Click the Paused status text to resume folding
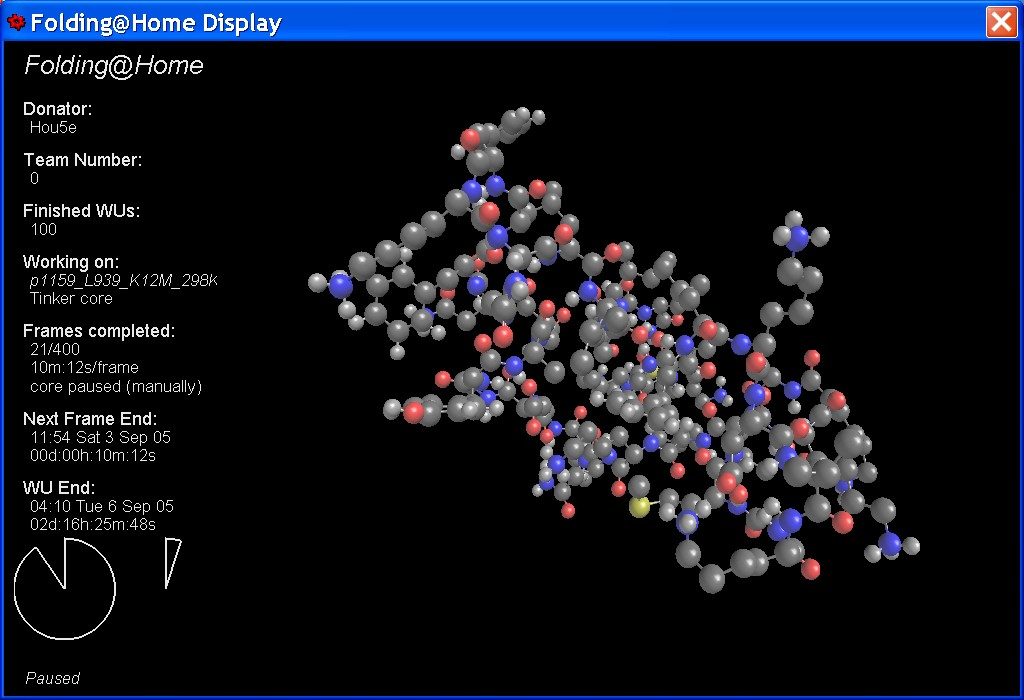Screen dimensions: 1024x700 pos(52,678)
